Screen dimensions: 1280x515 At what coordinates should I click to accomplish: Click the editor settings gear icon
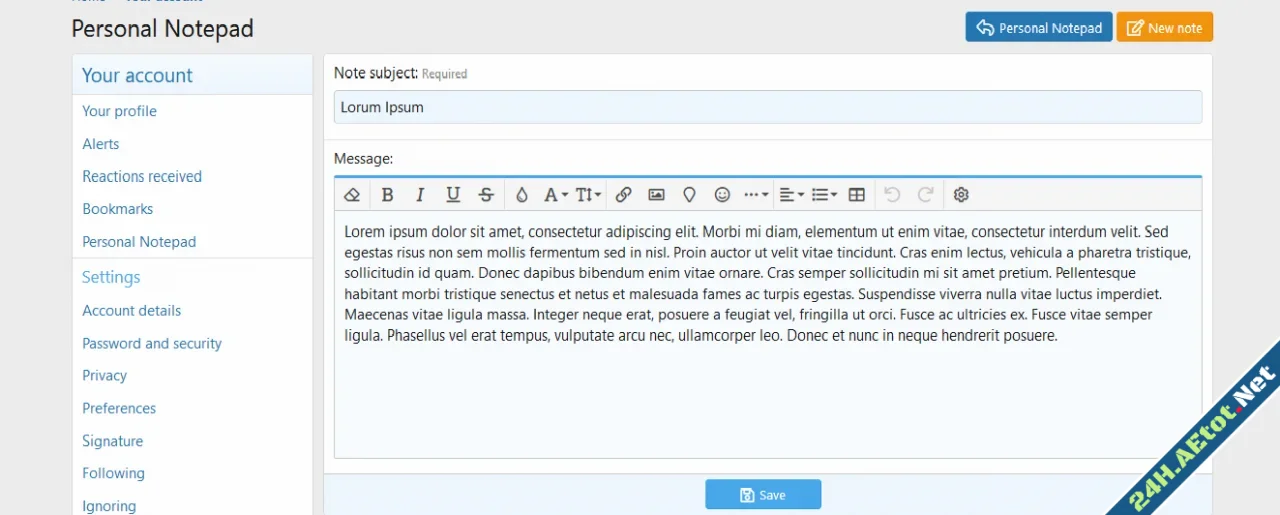(961, 195)
